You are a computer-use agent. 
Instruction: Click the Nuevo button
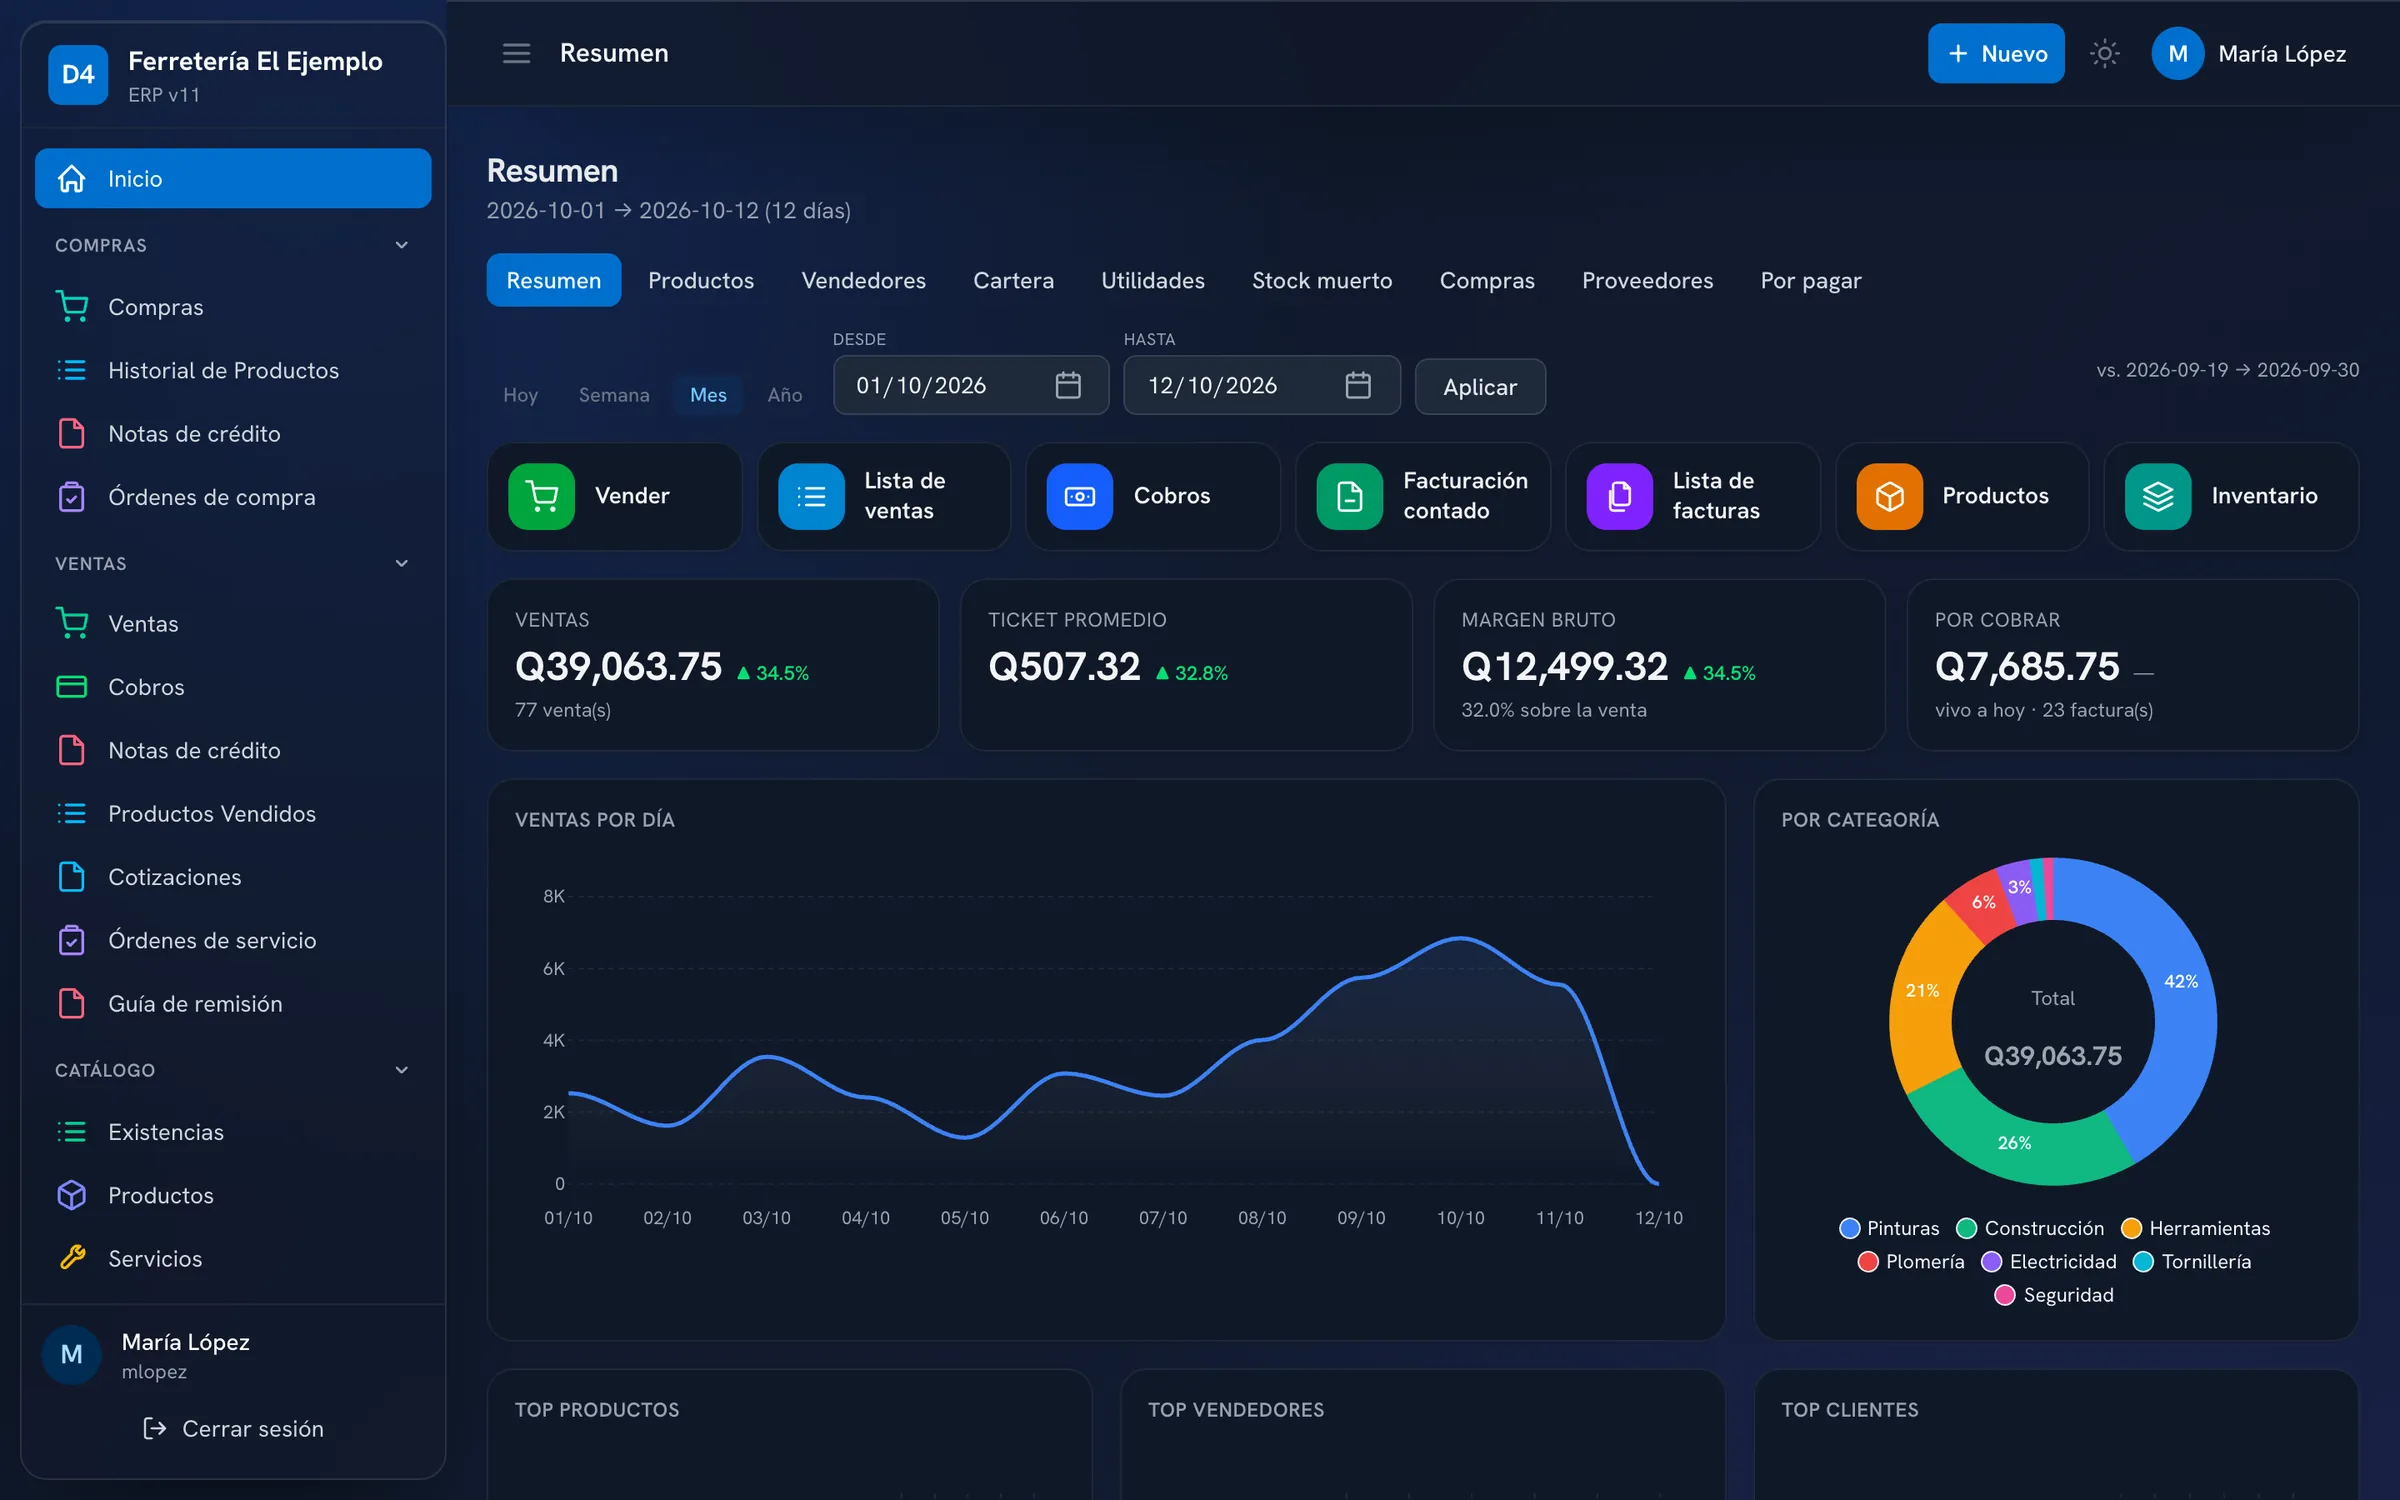point(1996,53)
